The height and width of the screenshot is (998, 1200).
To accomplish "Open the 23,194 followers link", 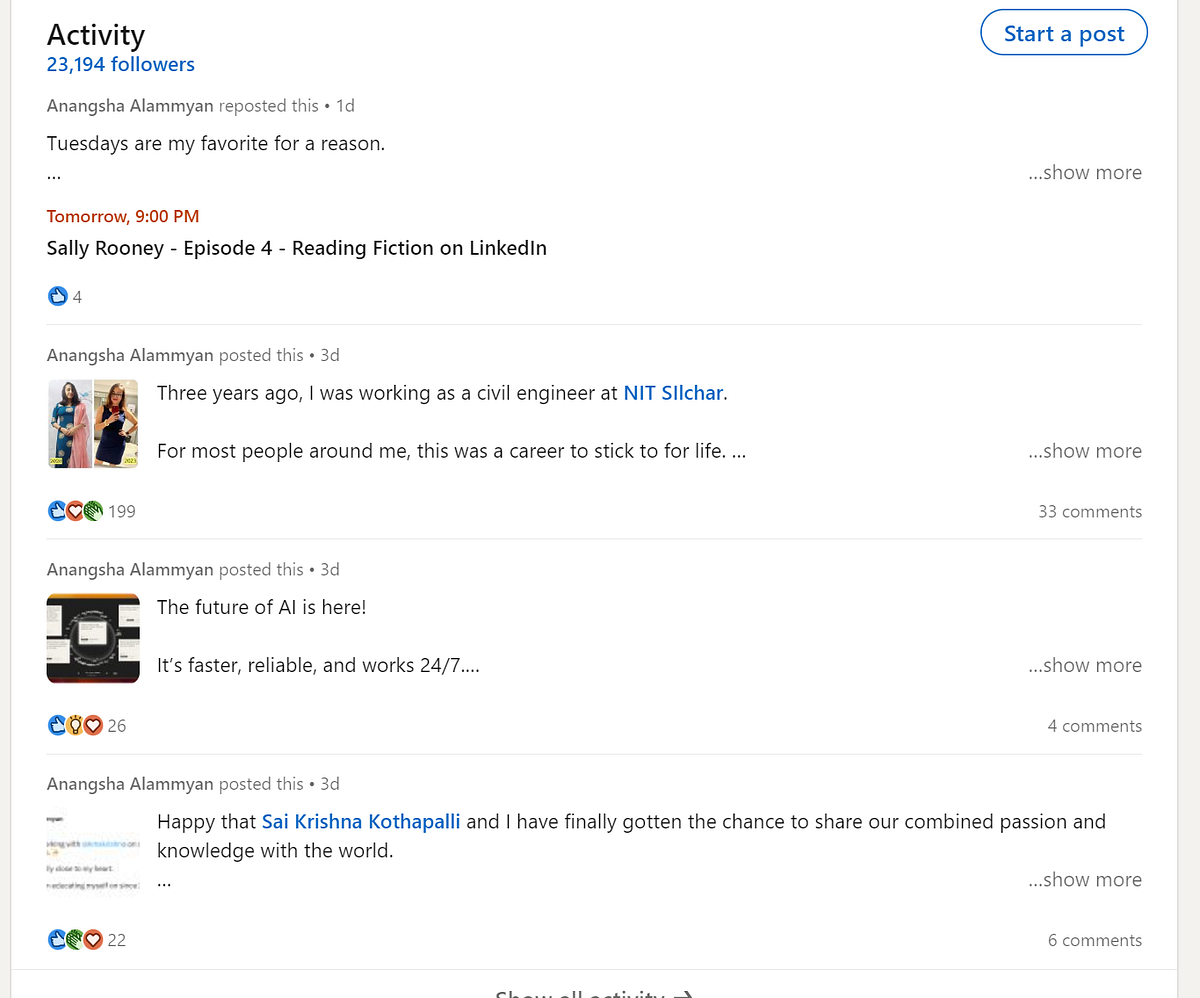I will tap(120, 65).
